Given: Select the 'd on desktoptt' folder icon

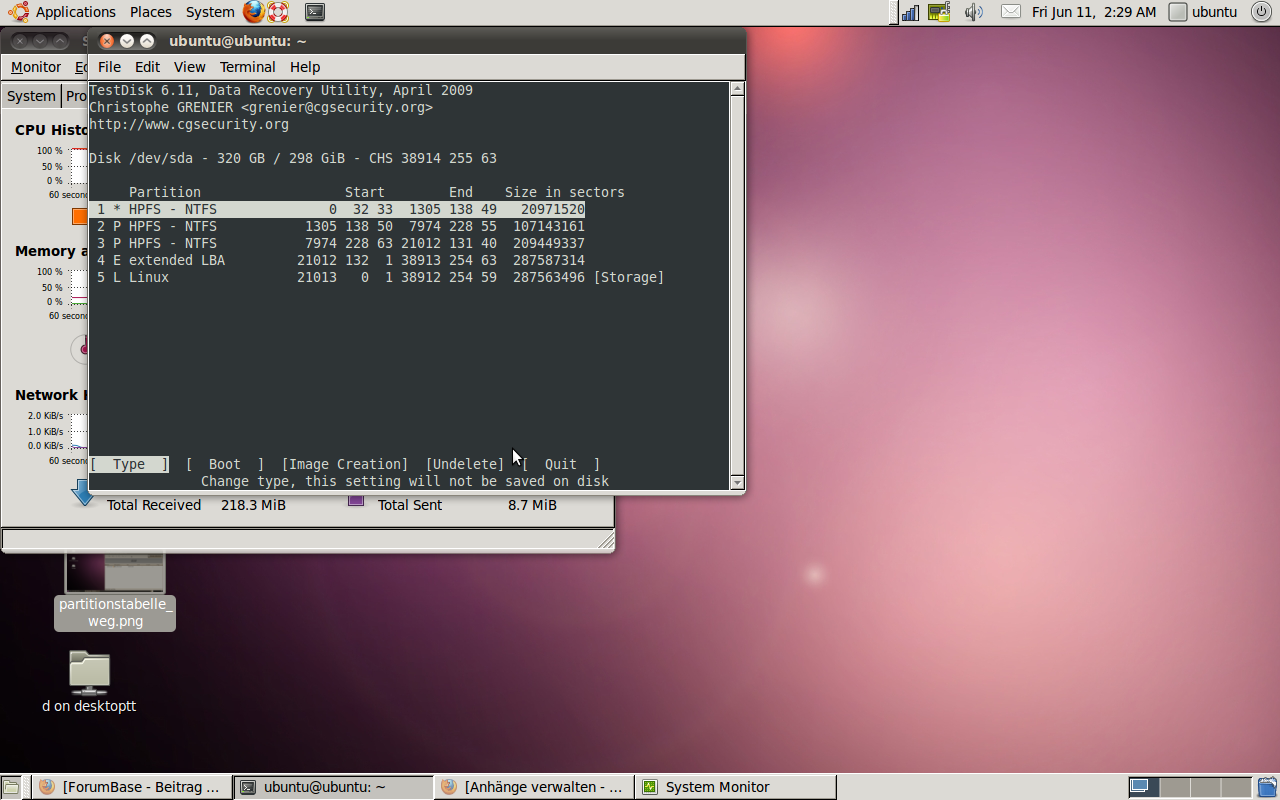Looking at the screenshot, I should pos(89,681).
